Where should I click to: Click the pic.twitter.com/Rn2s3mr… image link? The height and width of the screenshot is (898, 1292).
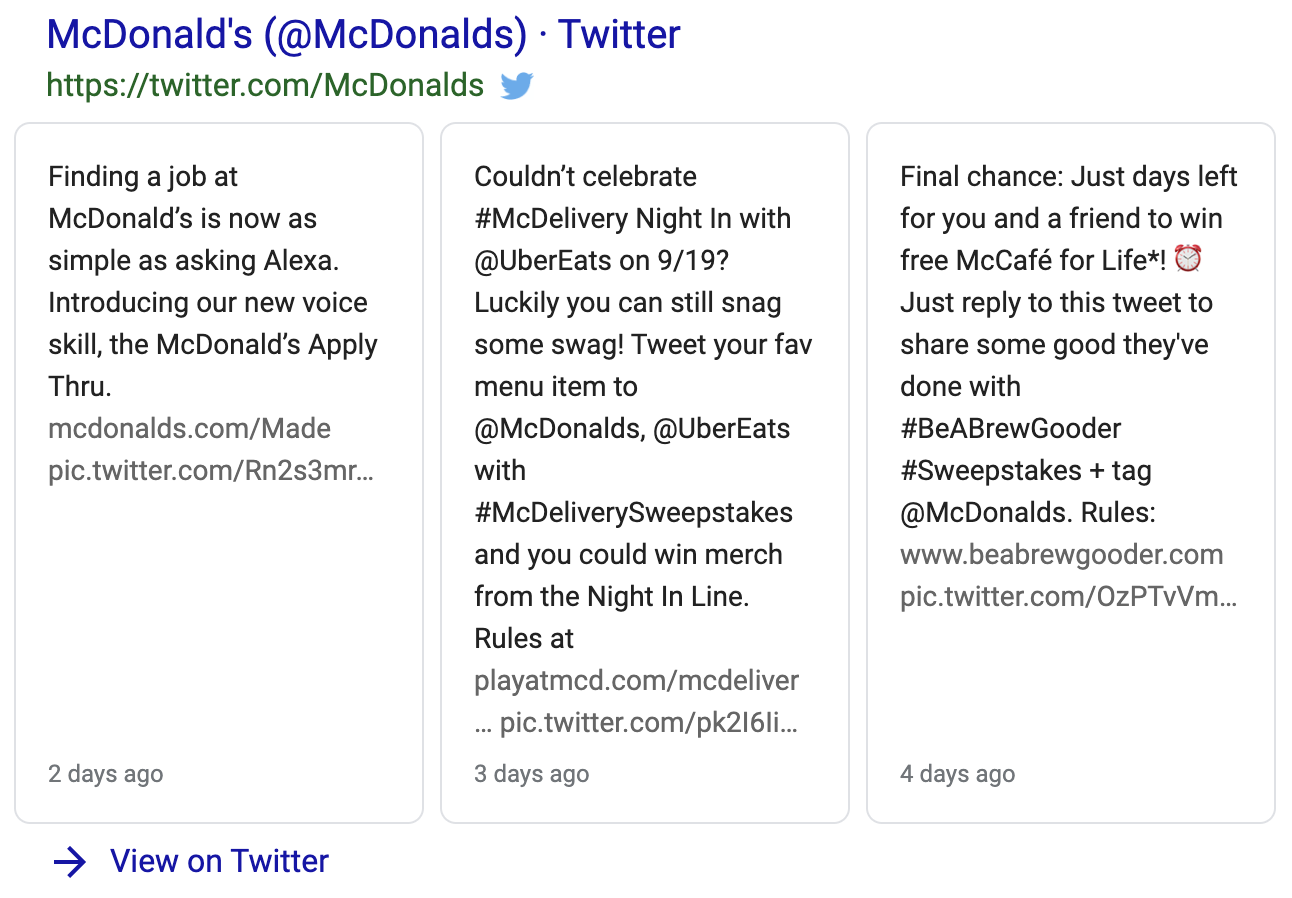click(x=211, y=471)
